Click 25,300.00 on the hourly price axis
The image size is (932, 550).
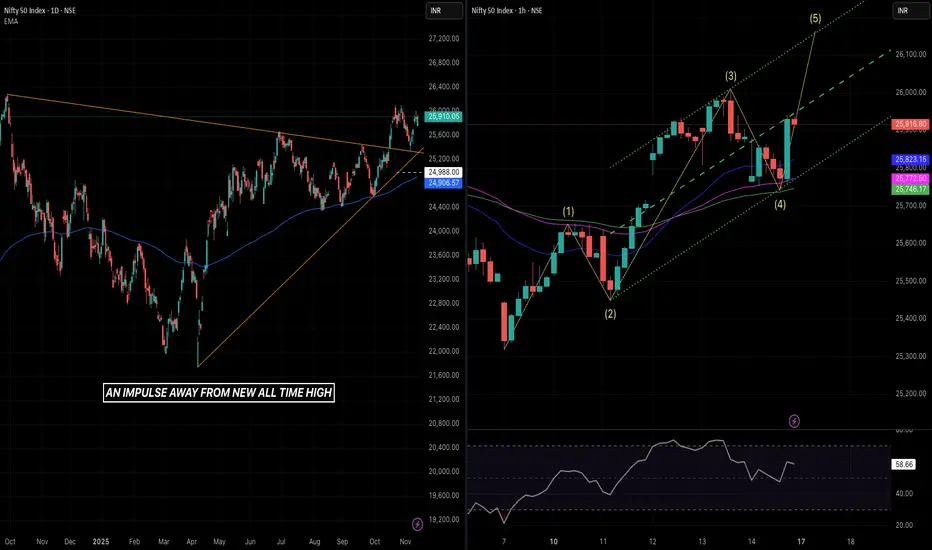[x=911, y=356]
